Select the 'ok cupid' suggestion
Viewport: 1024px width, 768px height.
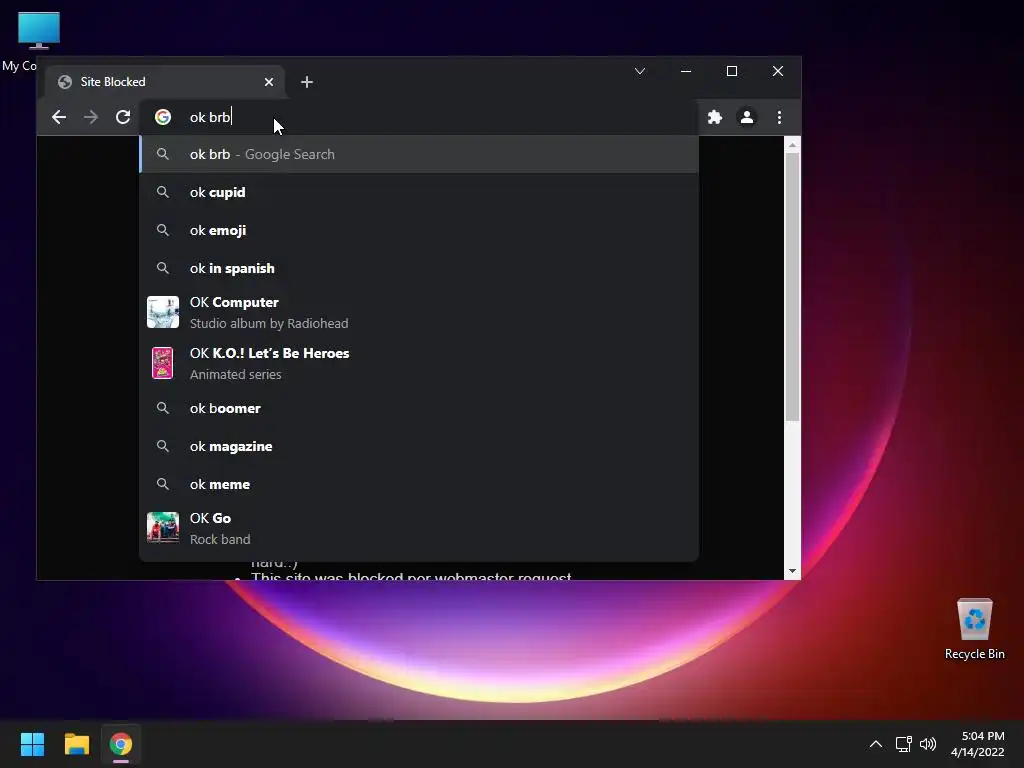(419, 192)
